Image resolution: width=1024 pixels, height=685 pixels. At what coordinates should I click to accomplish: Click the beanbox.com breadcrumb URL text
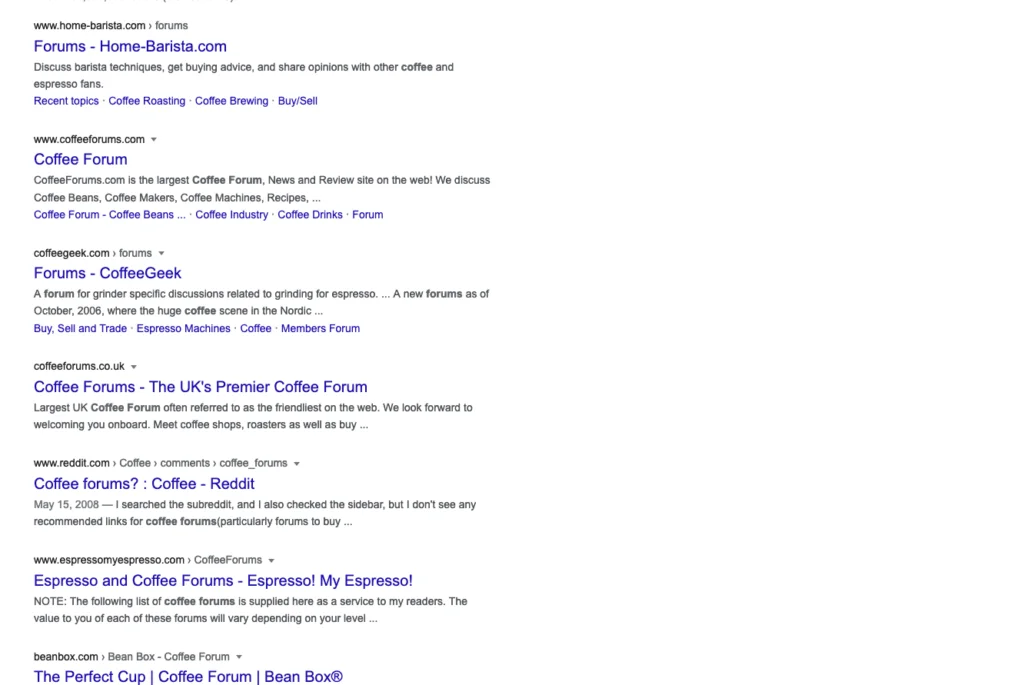point(132,656)
